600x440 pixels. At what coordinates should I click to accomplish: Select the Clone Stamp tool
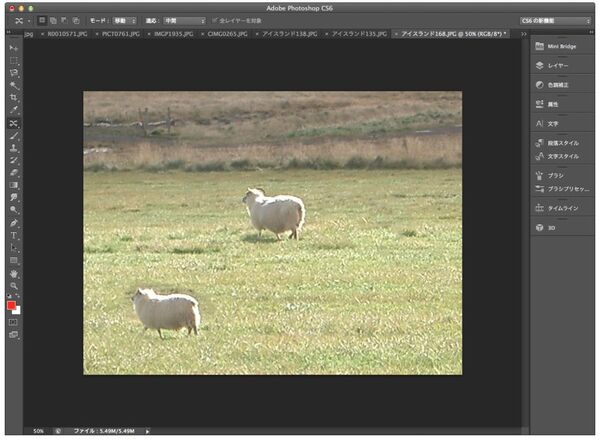(13, 148)
